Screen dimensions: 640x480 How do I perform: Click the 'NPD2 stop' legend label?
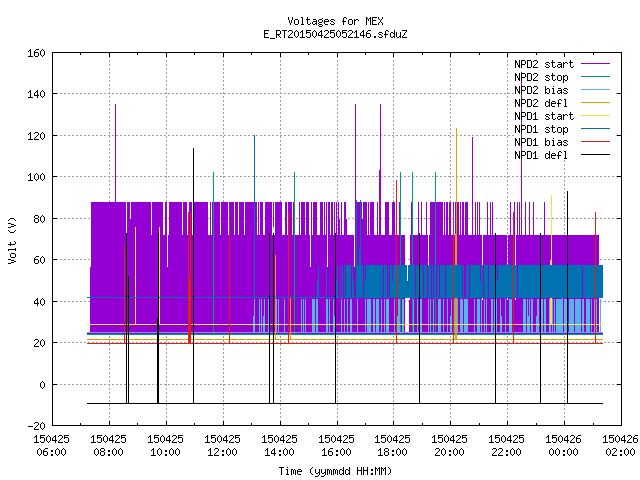pyautogui.click(x=541, y=77)
